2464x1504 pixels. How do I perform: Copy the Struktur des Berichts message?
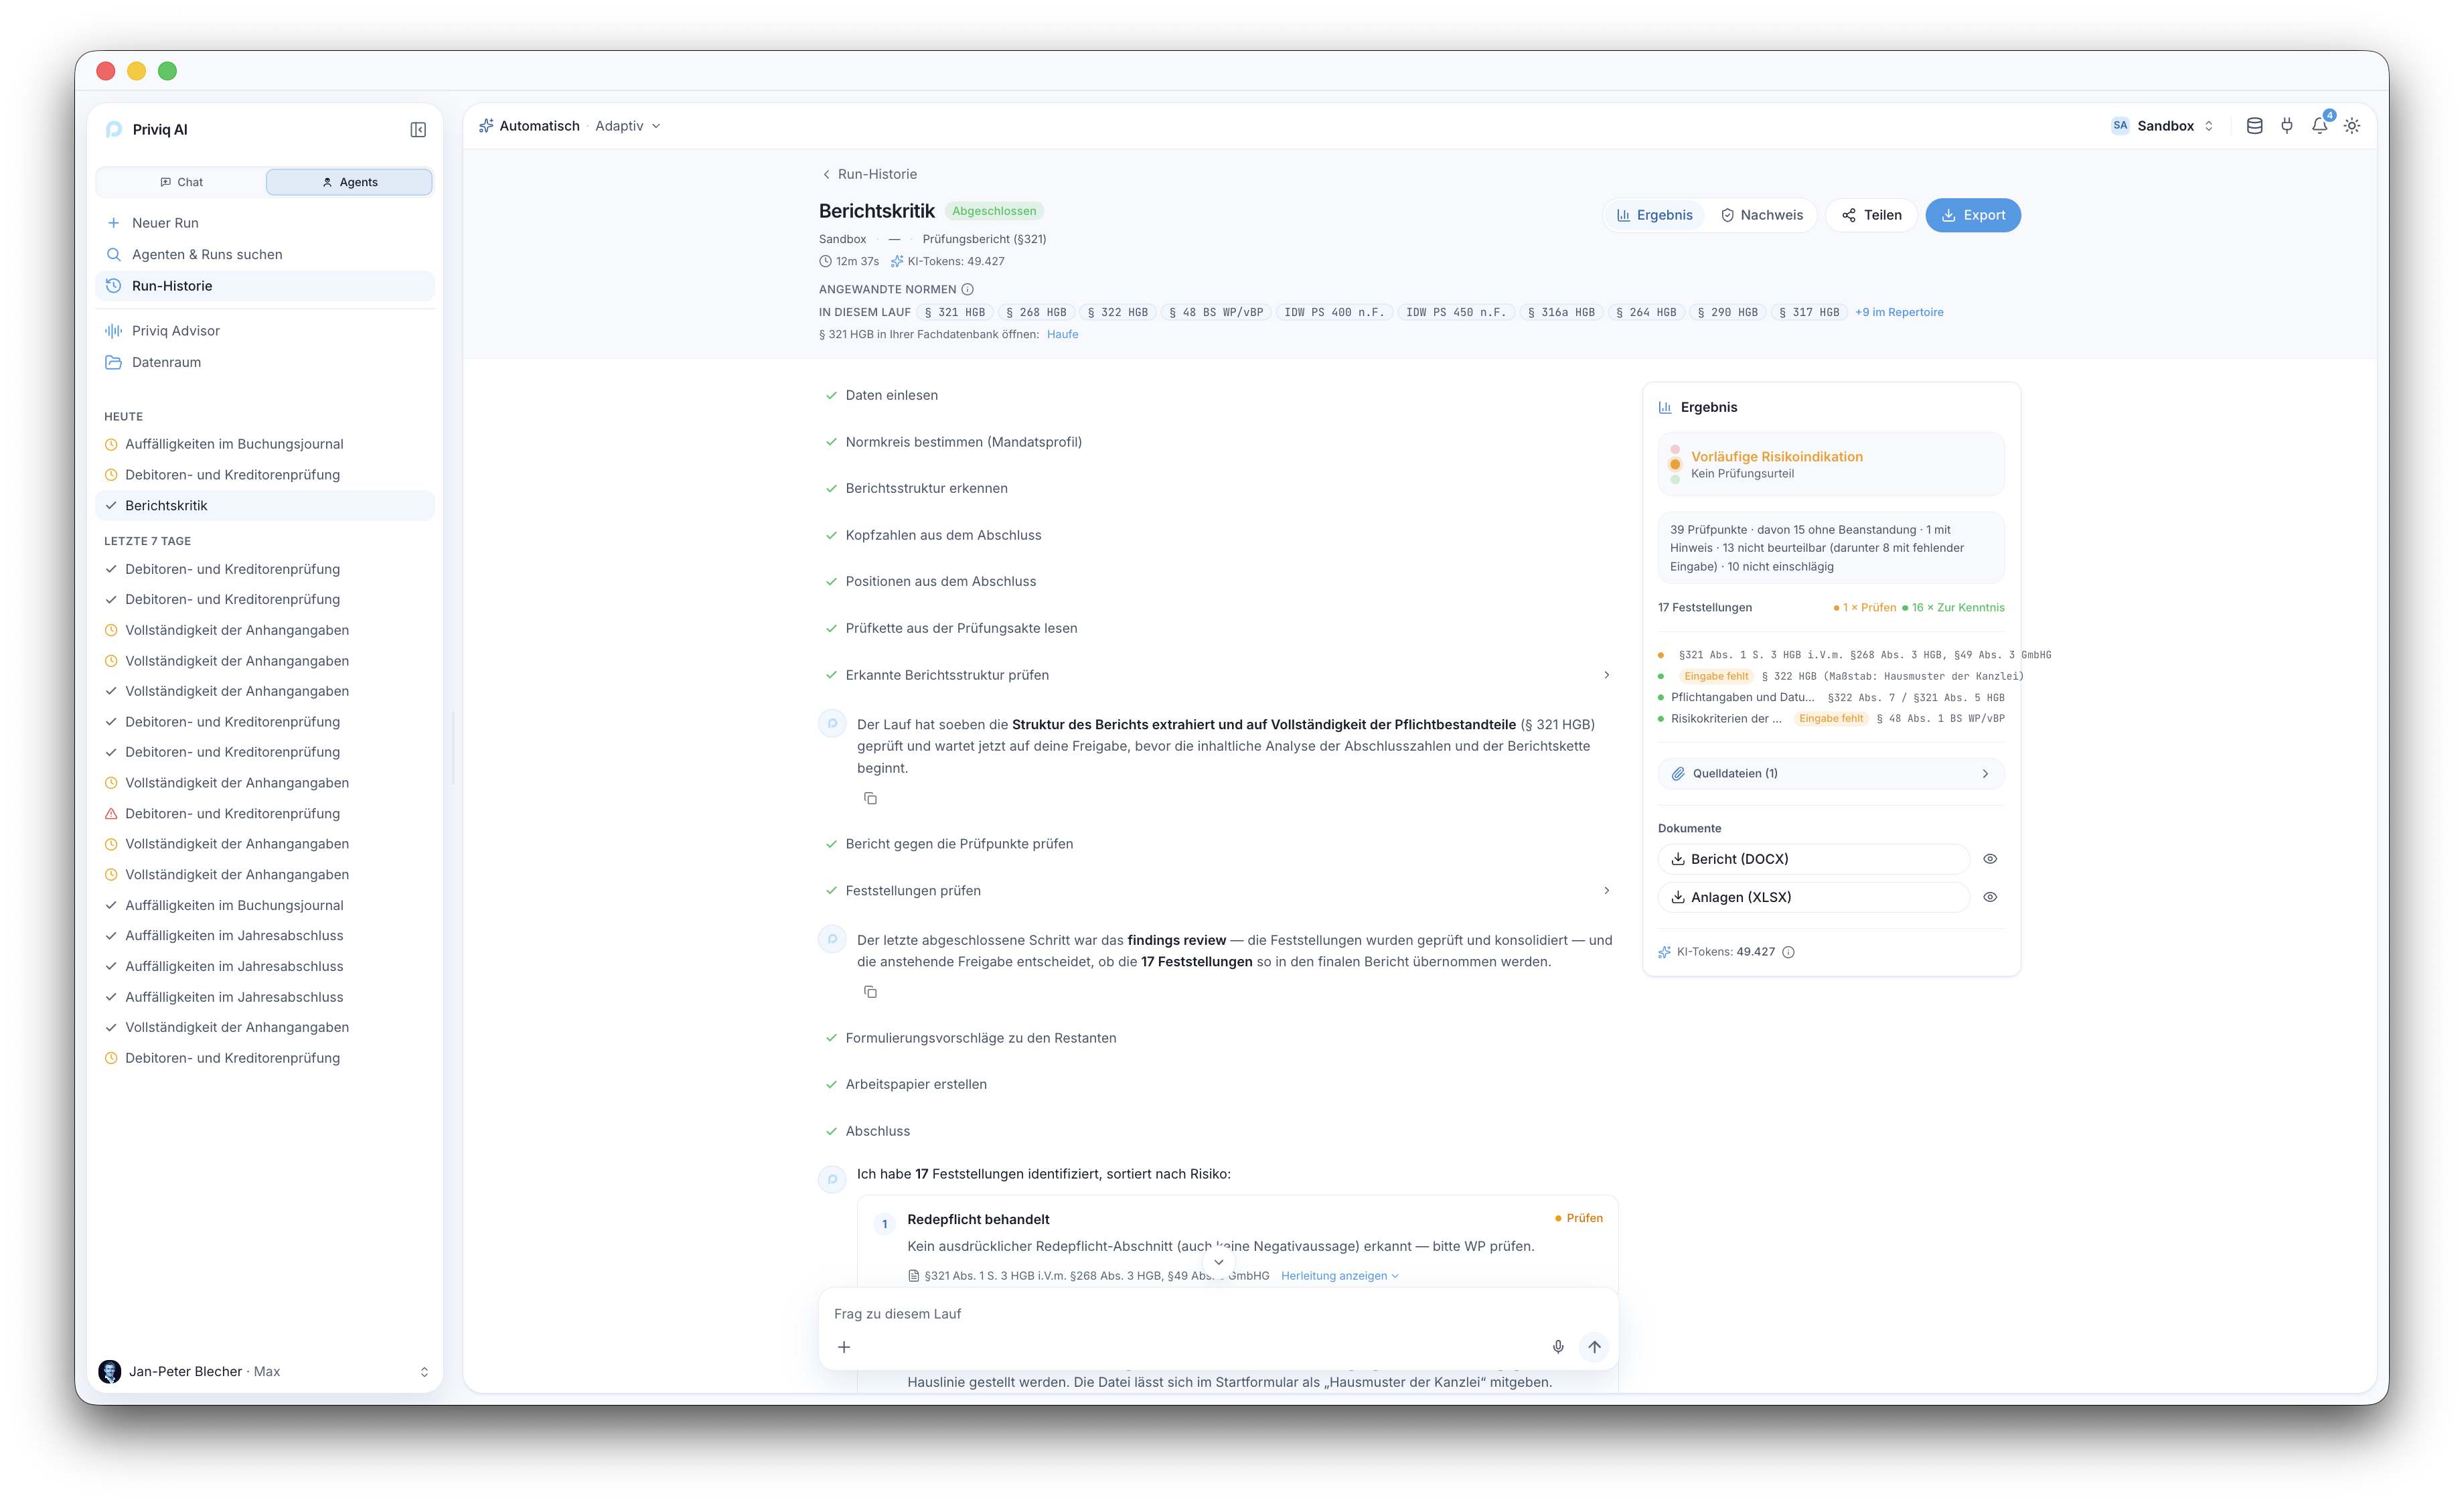(x=870, y=798)
